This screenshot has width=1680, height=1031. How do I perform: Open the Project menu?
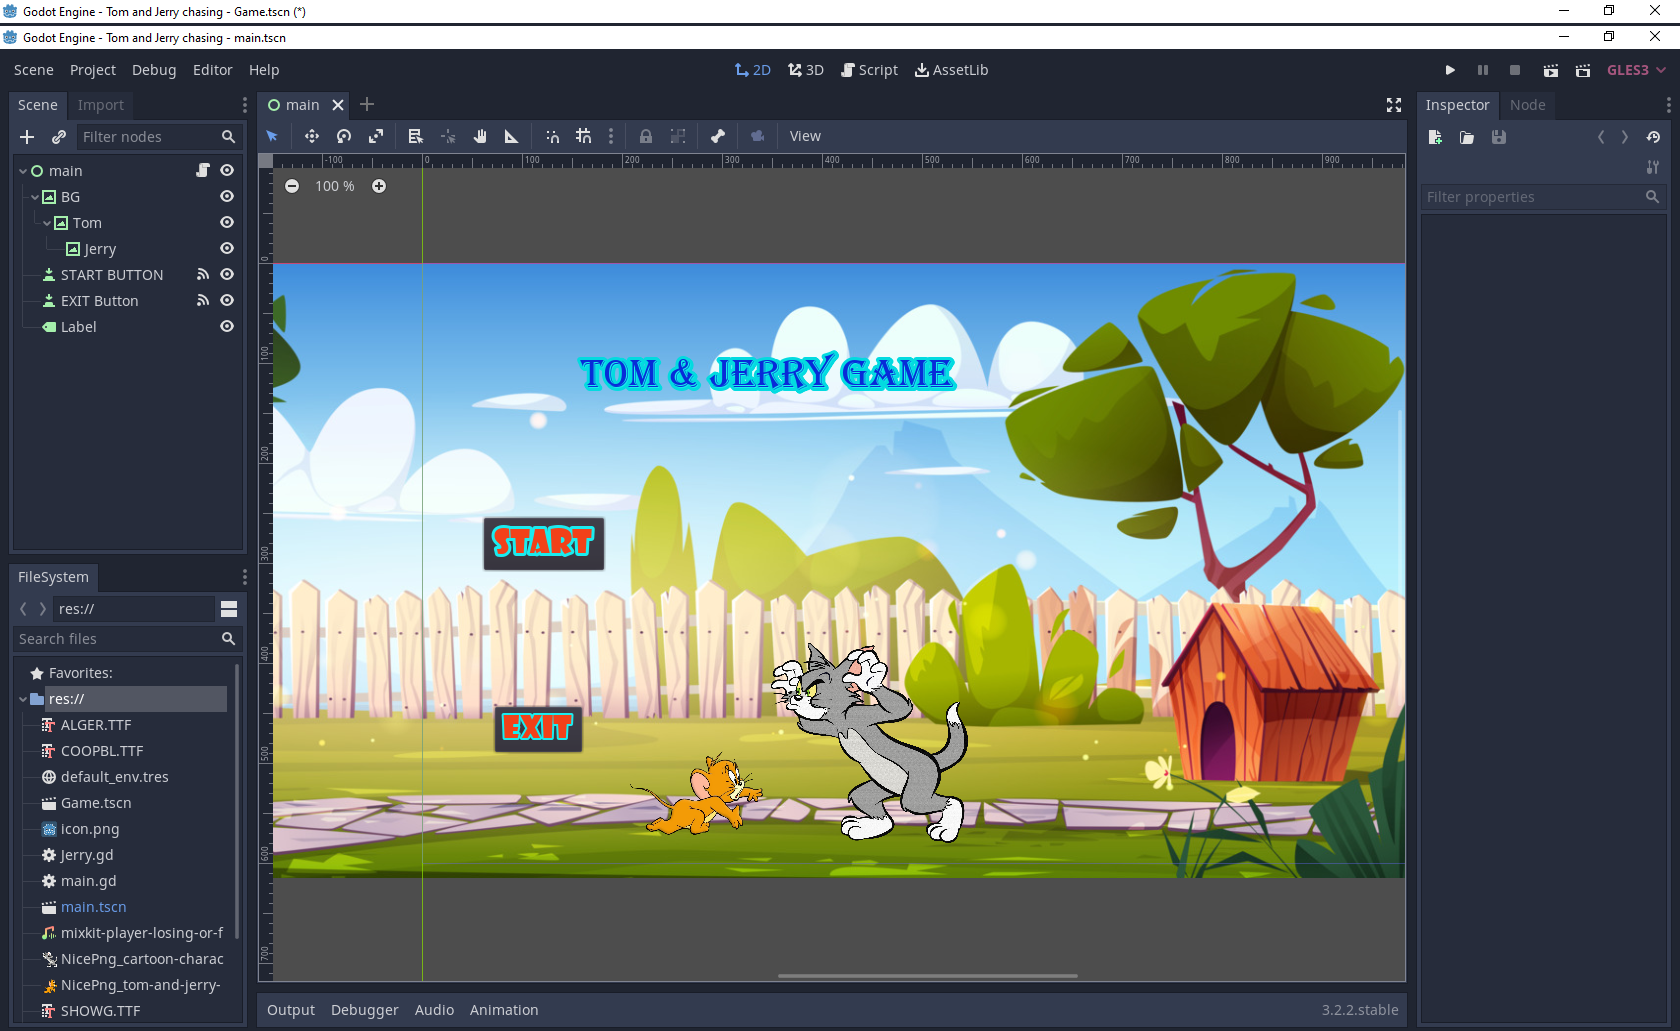pos(92,70)
